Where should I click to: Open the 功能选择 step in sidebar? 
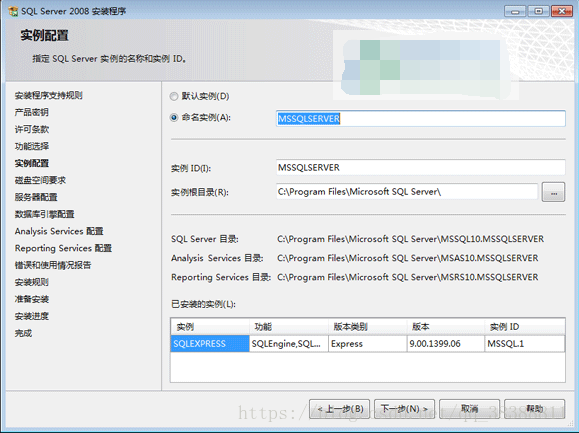32,146
